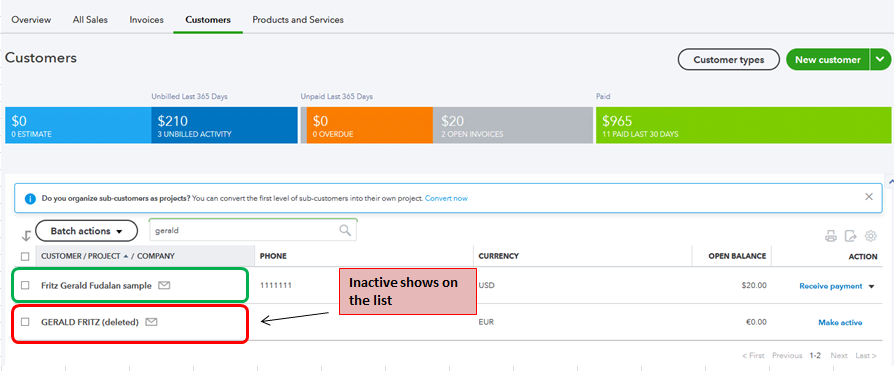894x371 pixels.
Task: Click the €0.00 open balance cell
Action: pos(755,322)
